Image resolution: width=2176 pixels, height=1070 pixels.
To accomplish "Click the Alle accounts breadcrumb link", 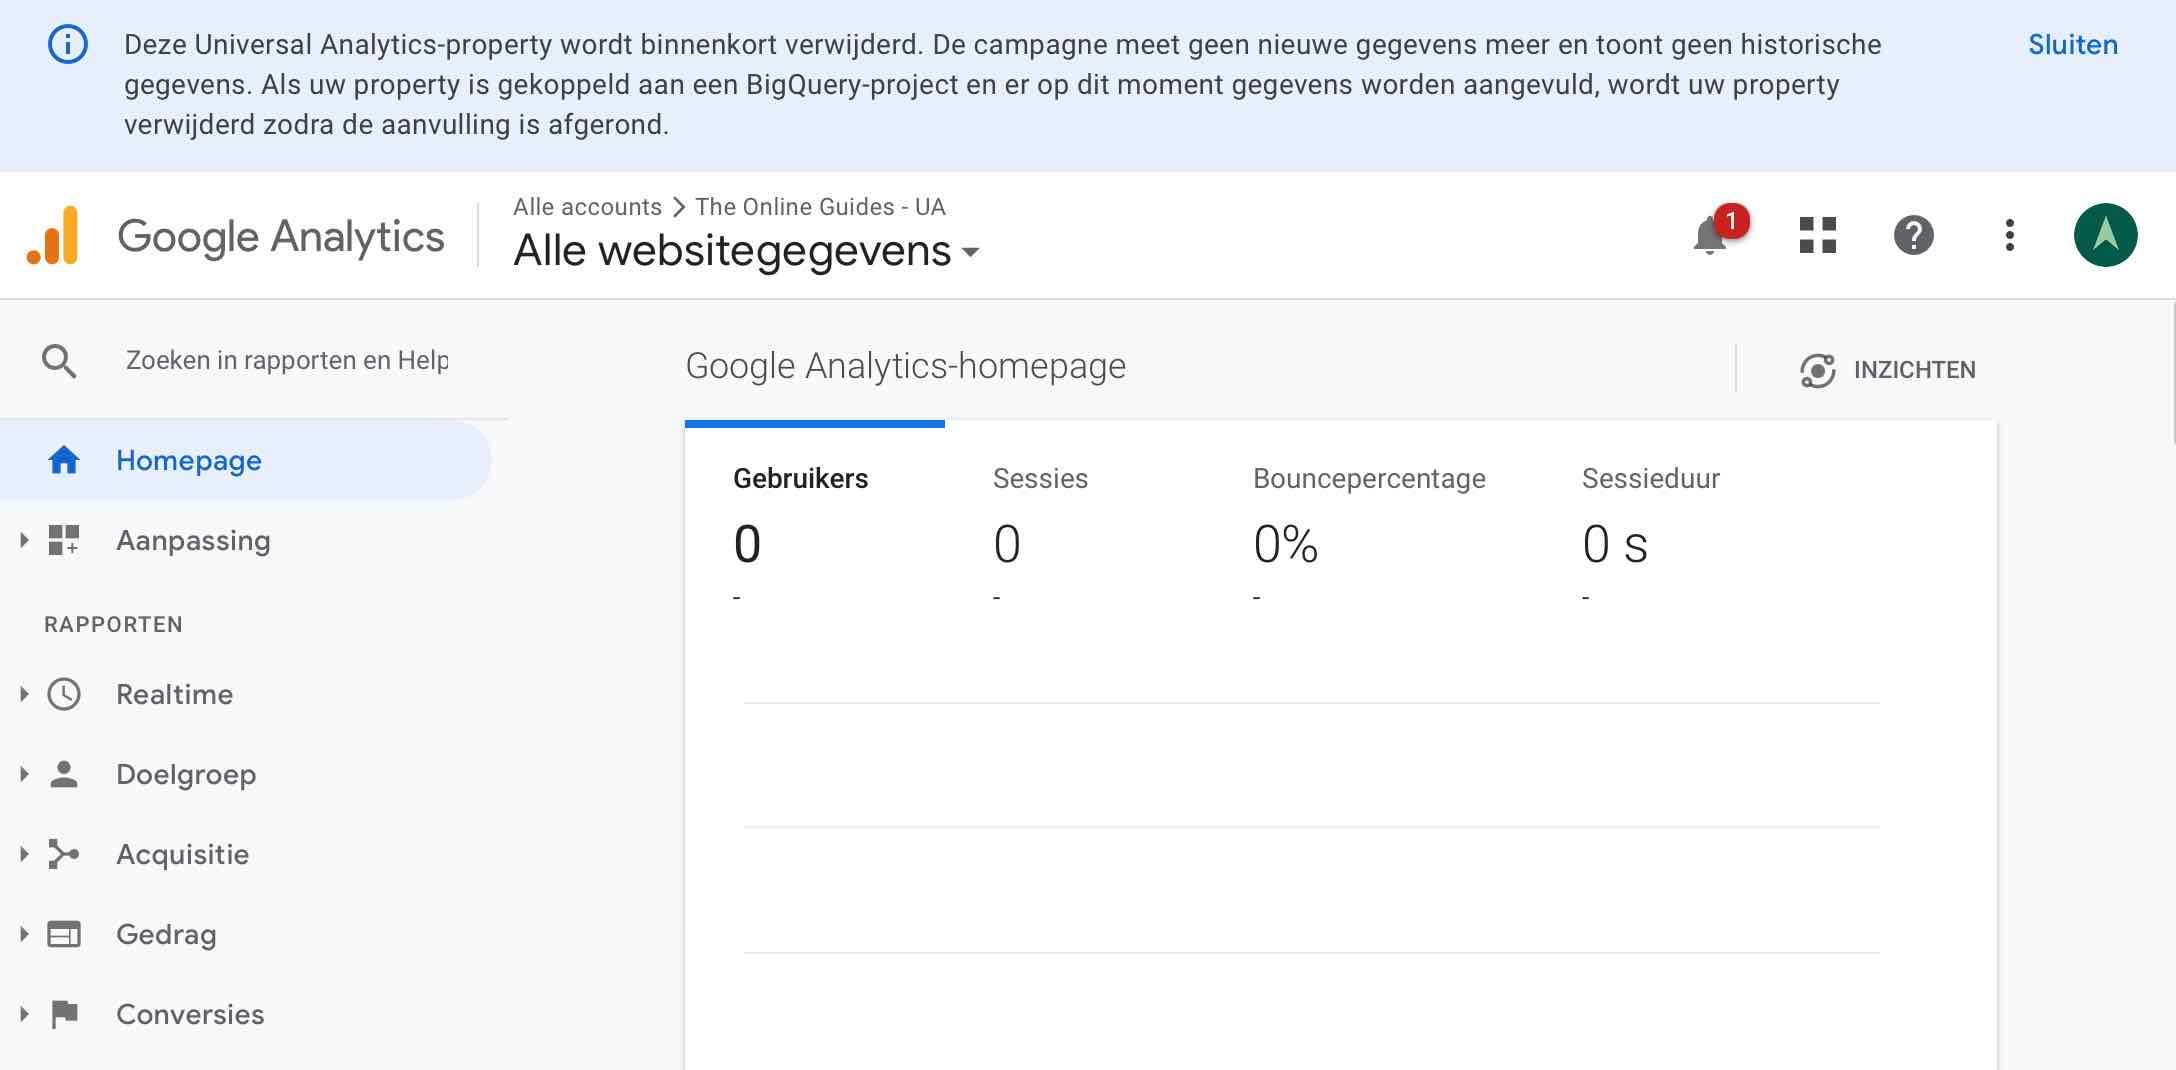I will point(587,207).
